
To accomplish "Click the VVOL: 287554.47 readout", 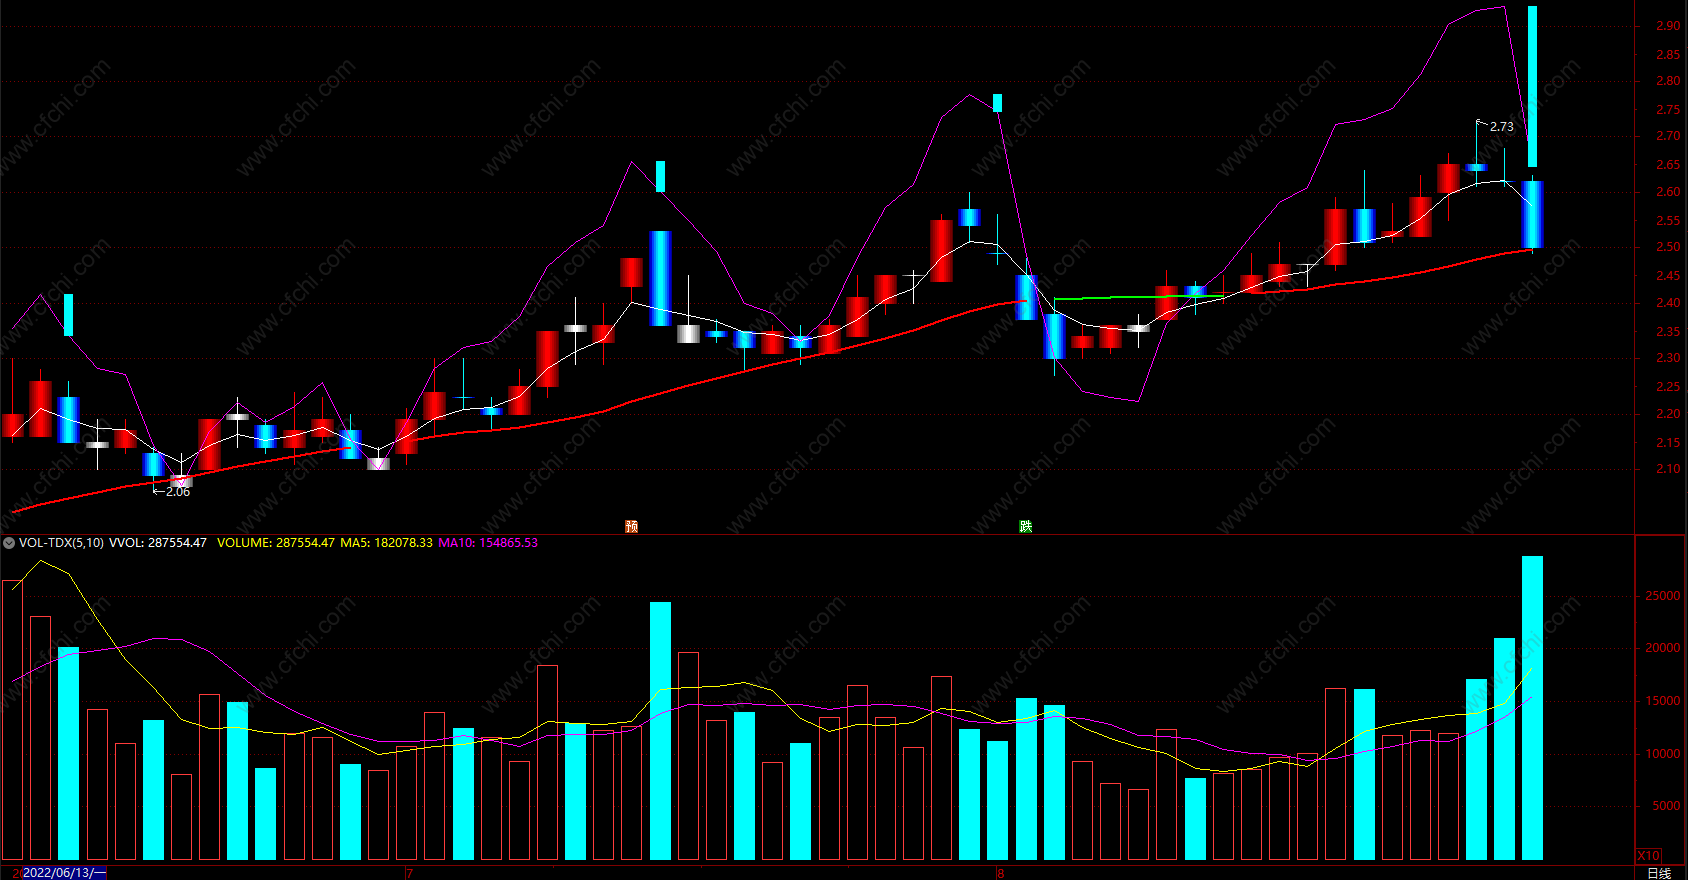I will 158,543.
